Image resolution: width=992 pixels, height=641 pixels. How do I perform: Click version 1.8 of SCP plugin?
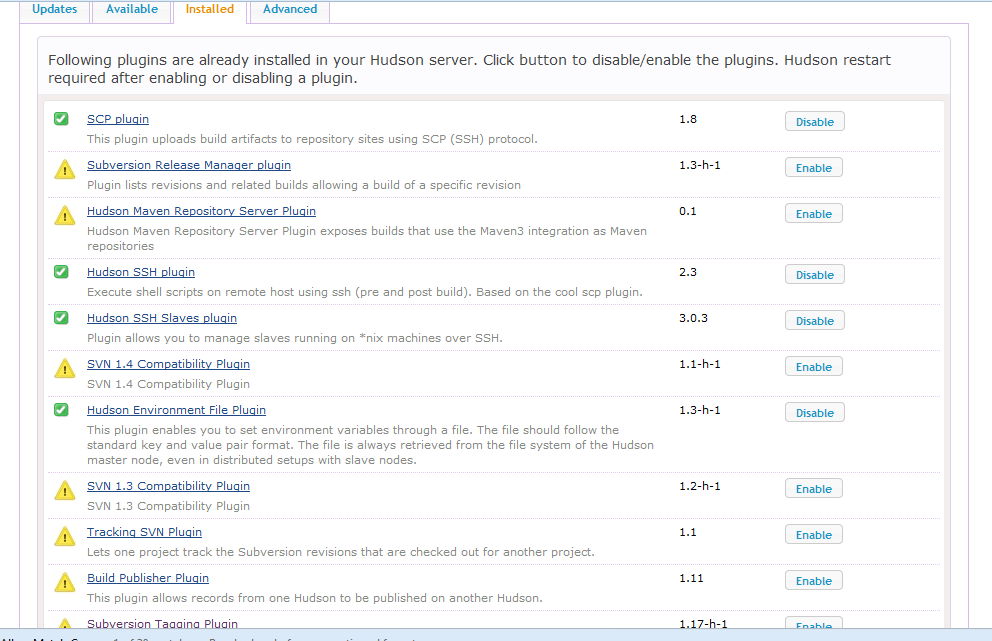click(x=688, y=119)
